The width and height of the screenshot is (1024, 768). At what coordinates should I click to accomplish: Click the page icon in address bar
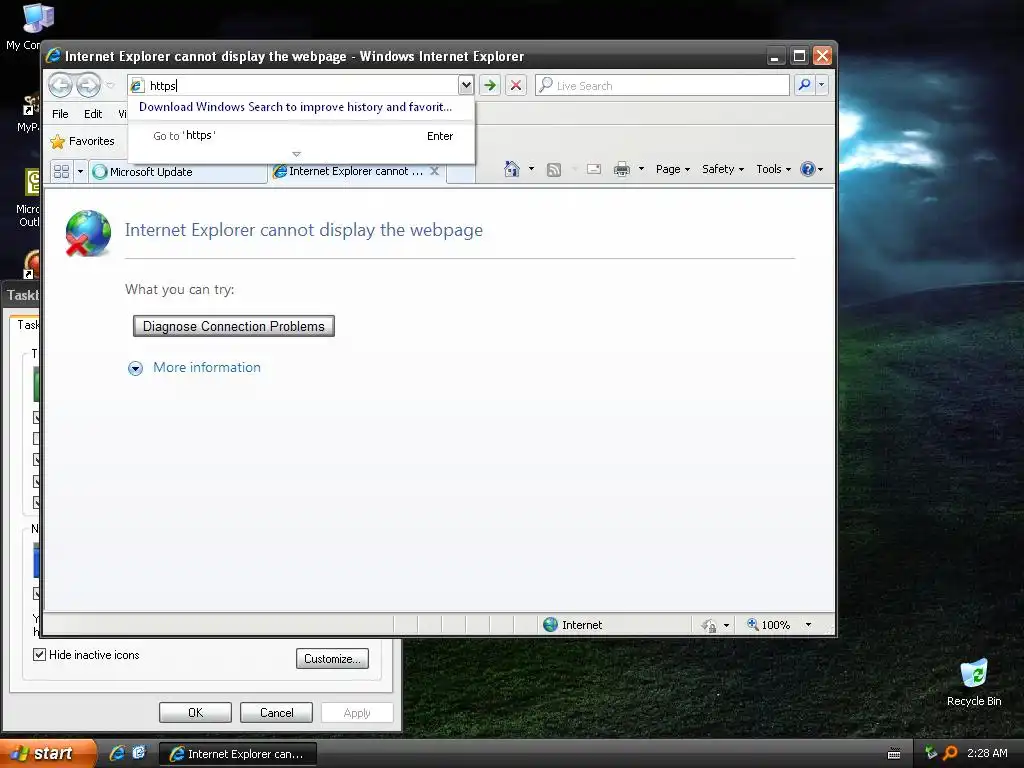click(x=136, y=86)
